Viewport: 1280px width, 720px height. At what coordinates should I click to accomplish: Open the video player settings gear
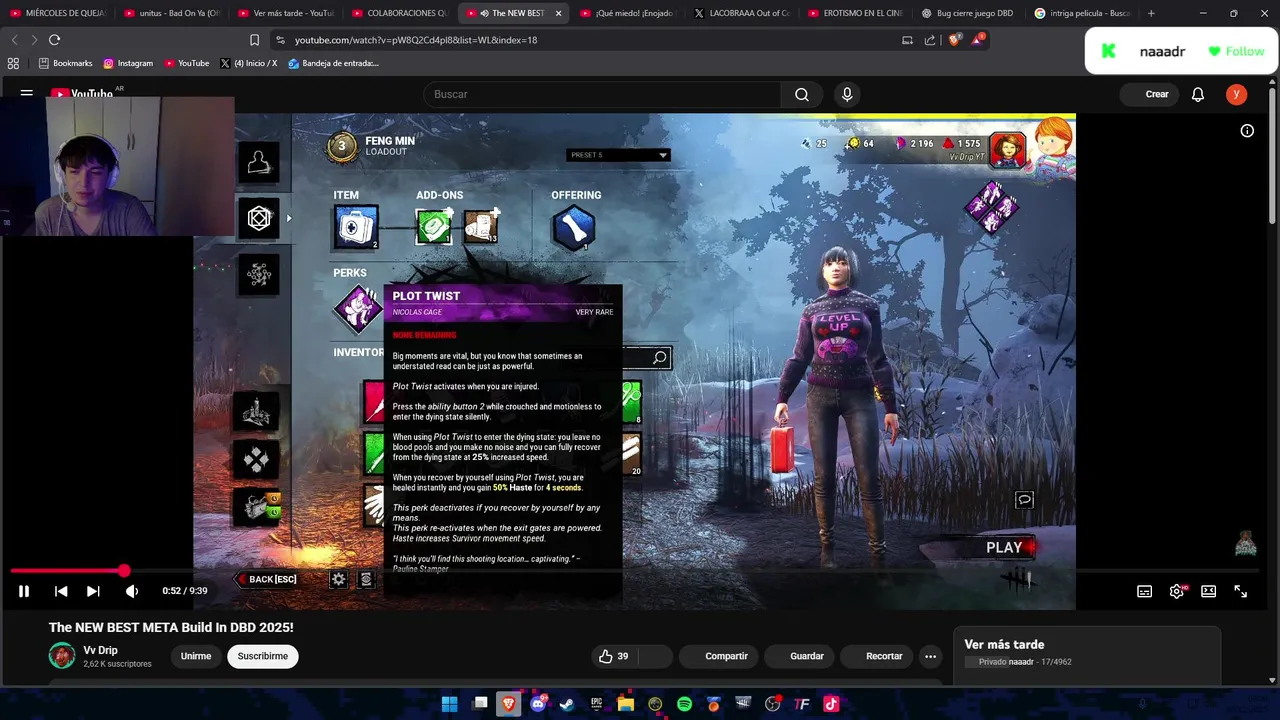[1177, 591]
